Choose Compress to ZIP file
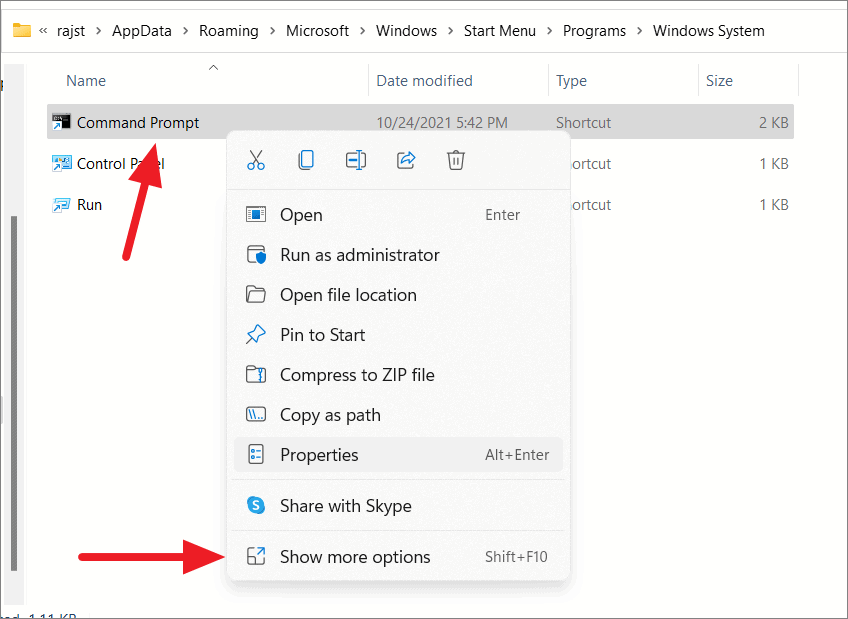The height and width of the screenshot is (619, 848). point(357,374)
